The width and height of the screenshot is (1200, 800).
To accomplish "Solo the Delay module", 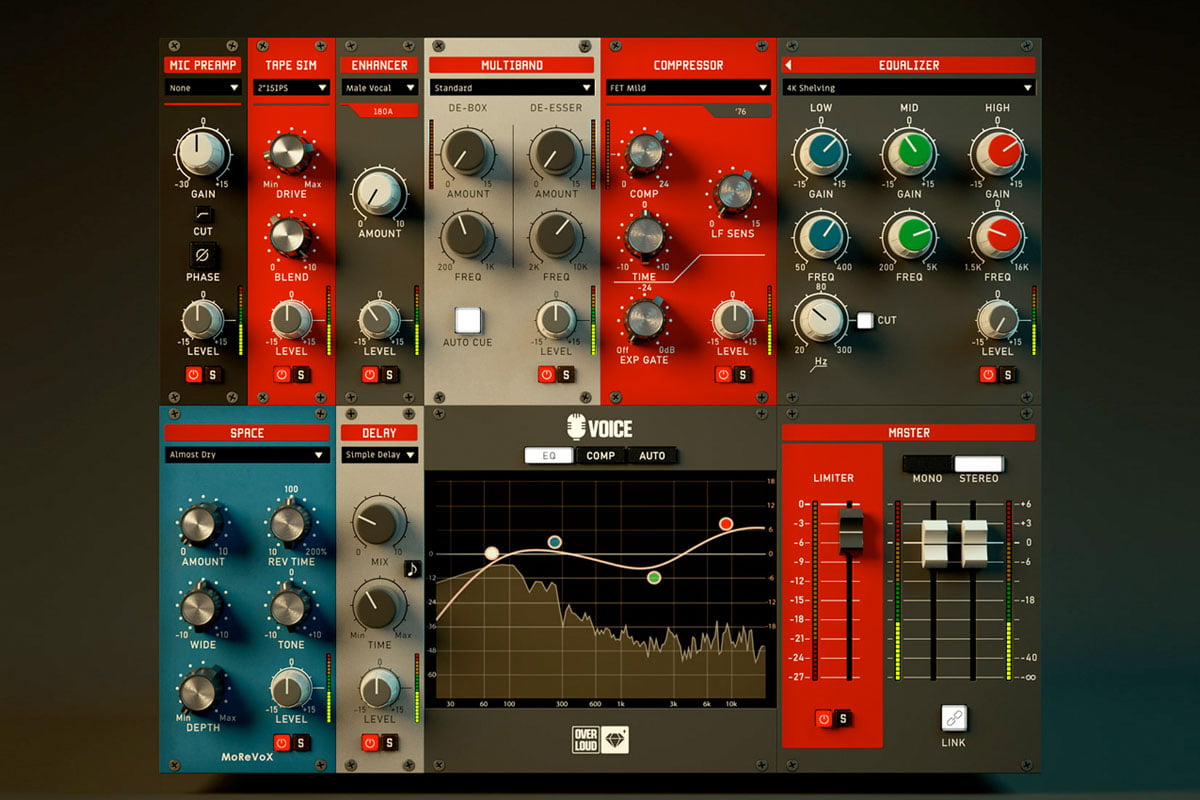I will (x=388, y=742).
